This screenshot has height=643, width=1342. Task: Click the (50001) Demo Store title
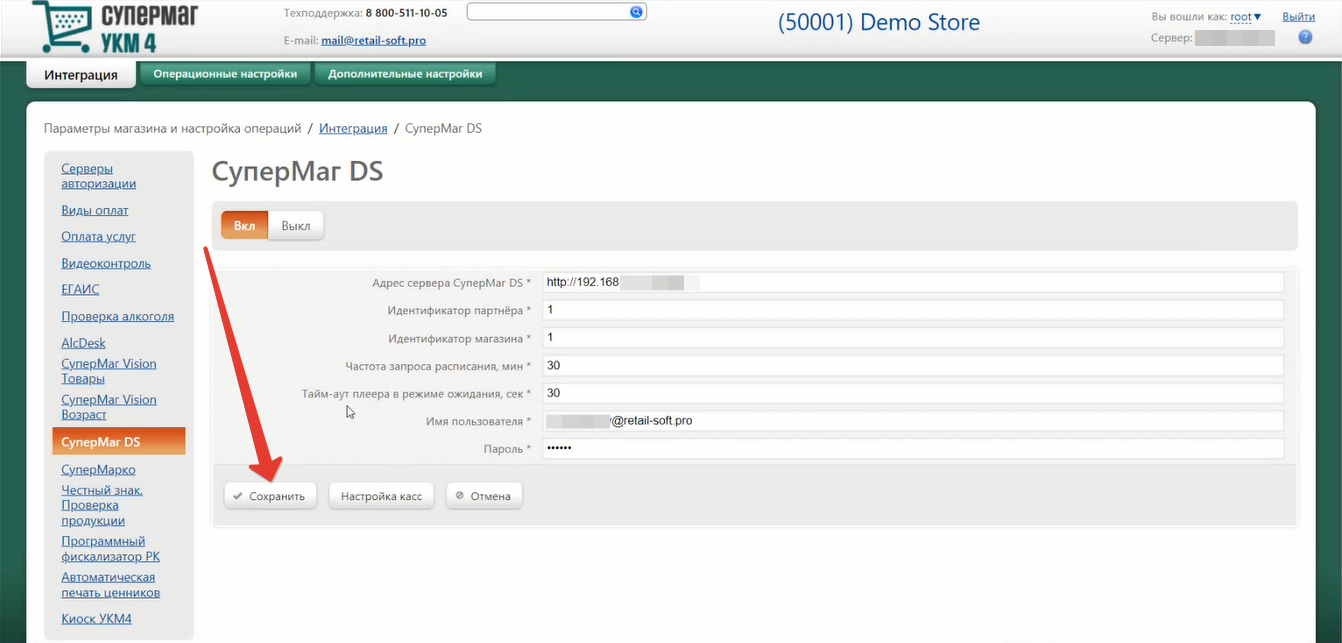pos(879,23)
